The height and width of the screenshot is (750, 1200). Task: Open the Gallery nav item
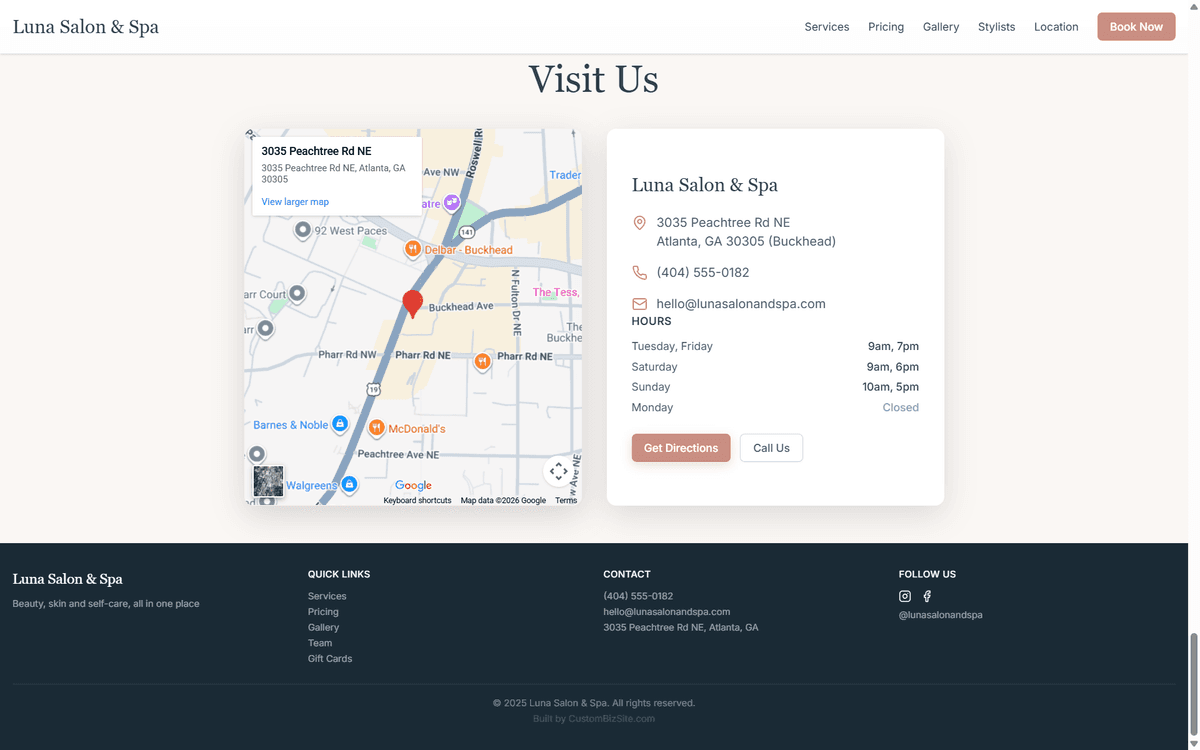[941, 27]
